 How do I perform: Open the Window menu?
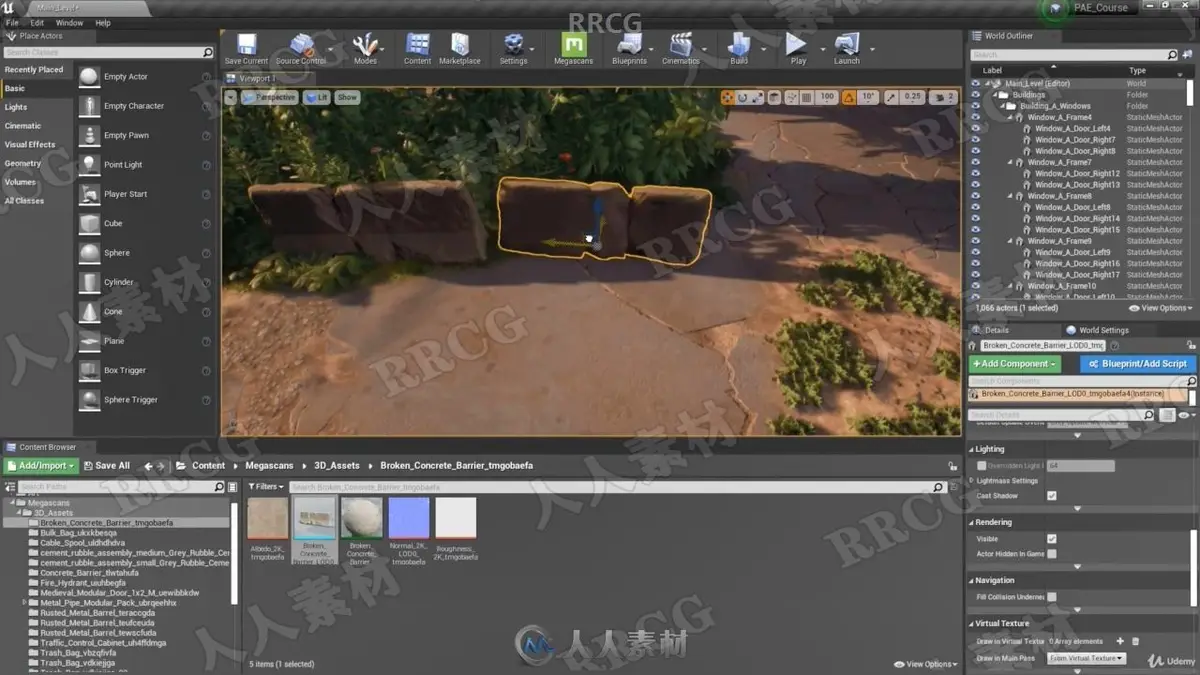69,22
